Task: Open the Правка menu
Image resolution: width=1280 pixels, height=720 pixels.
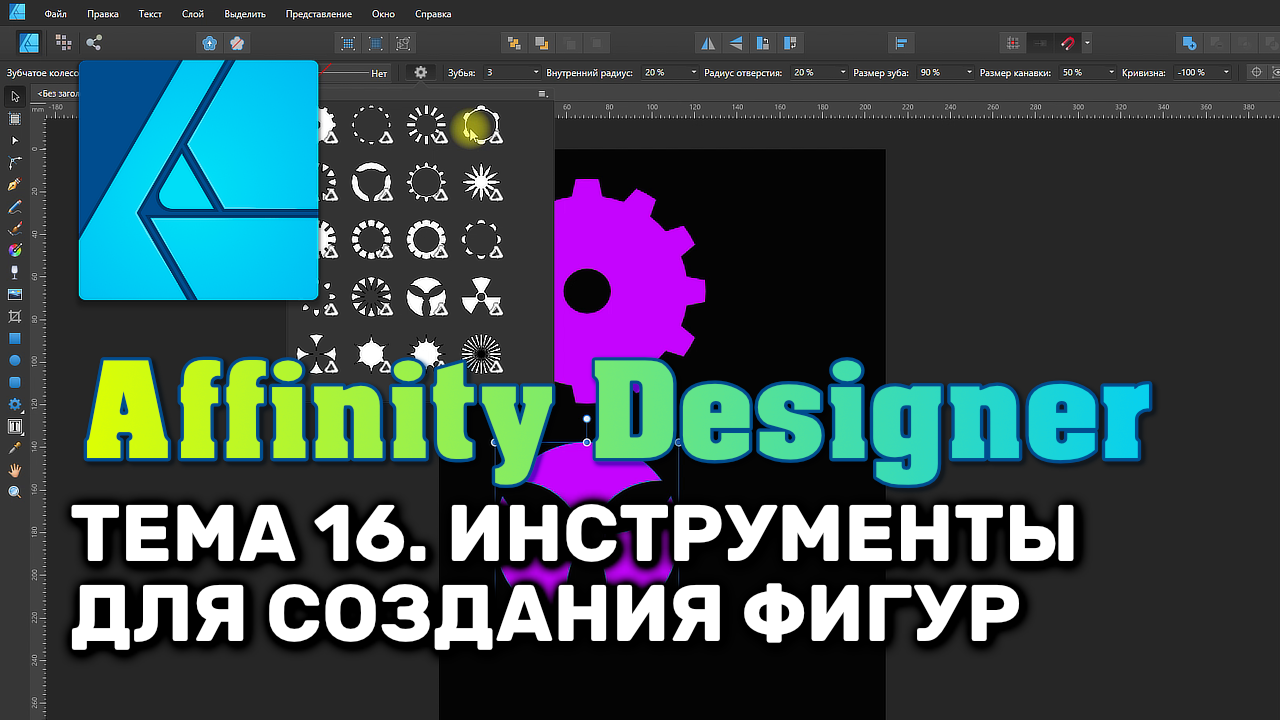Action: coord(102,14)
